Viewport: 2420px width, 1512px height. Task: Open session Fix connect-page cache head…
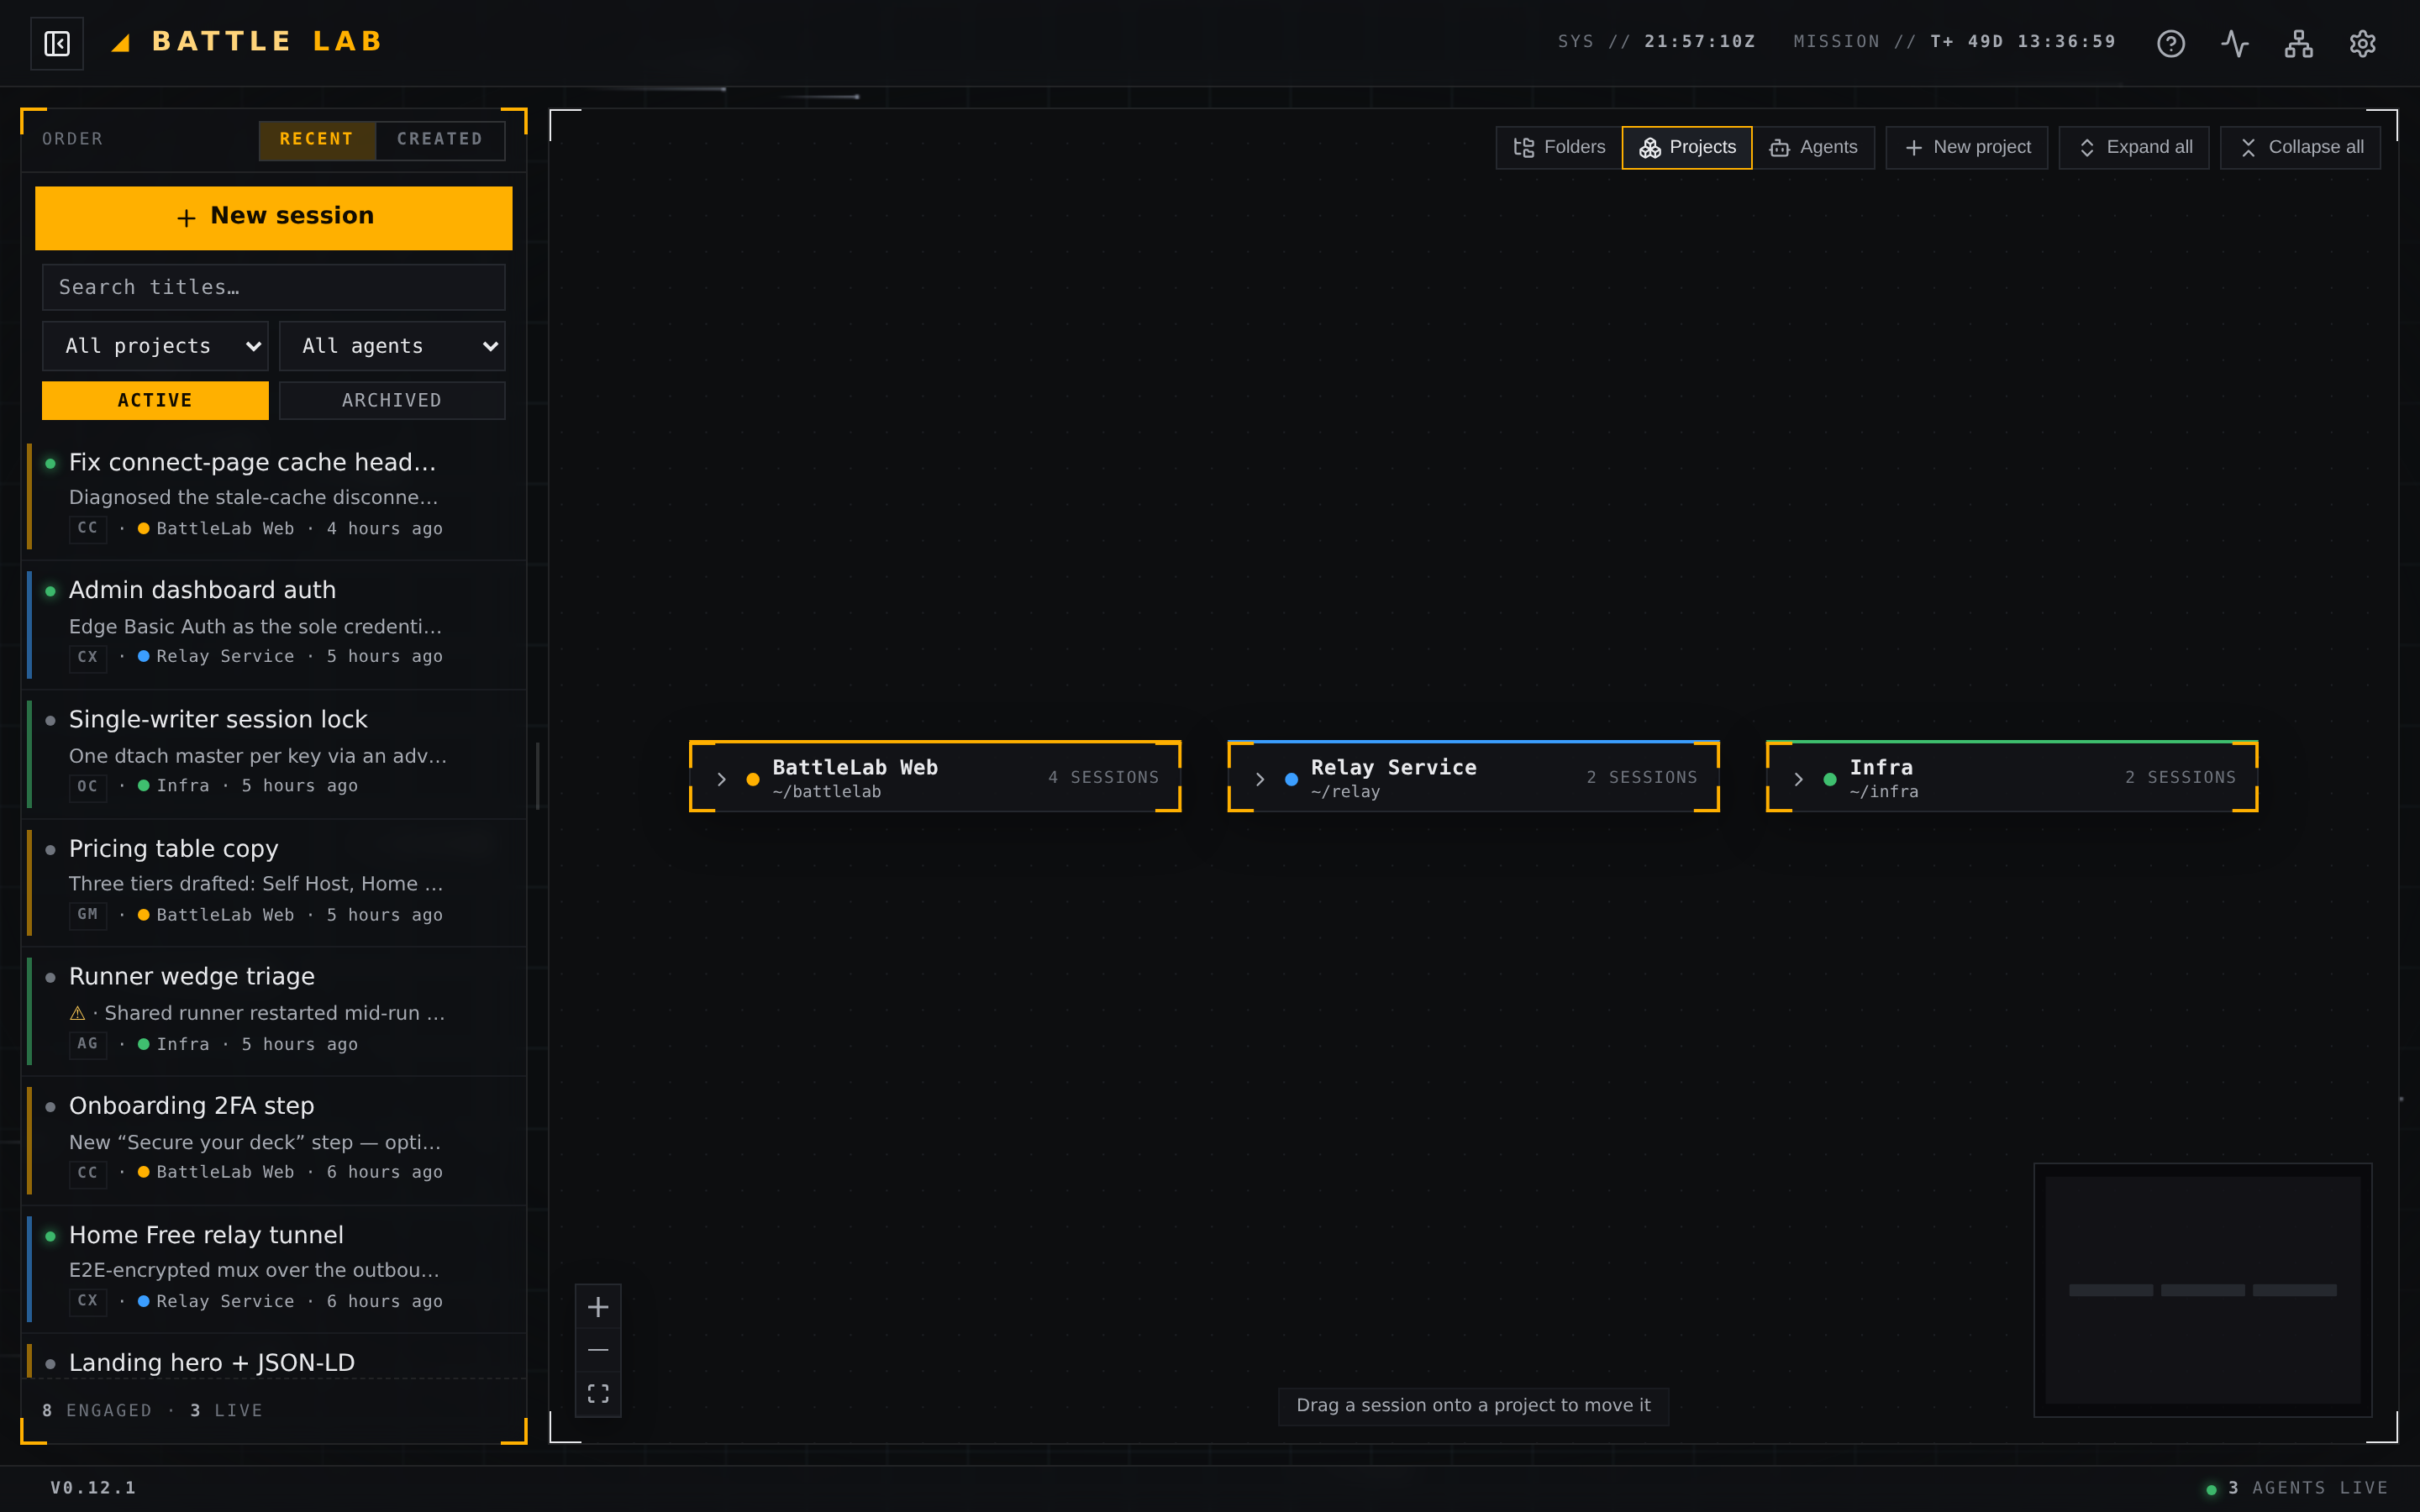tap(275, 496)
